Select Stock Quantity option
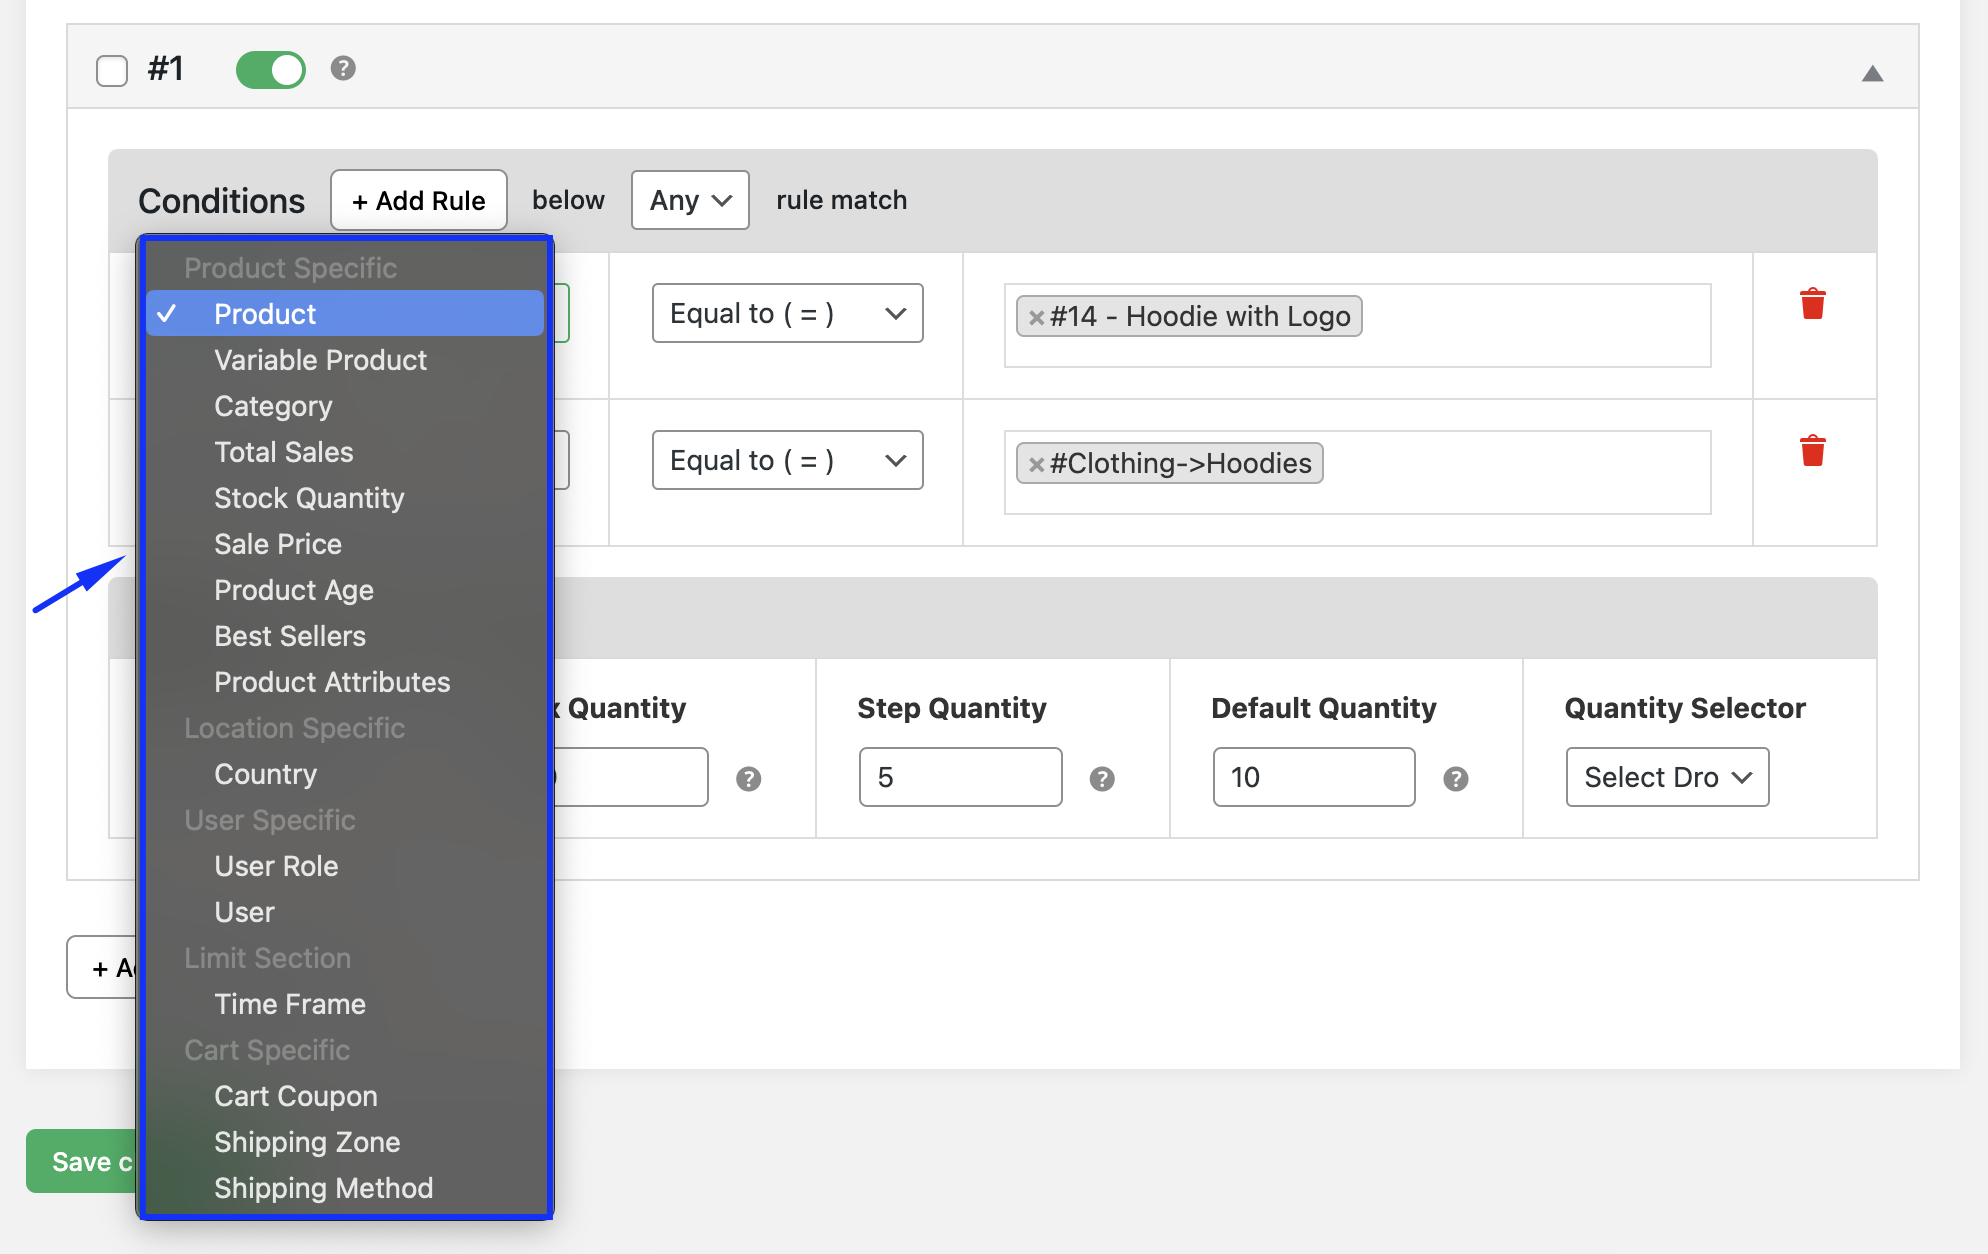This screenshot has height=1254, width=1988. coord(345,498)
